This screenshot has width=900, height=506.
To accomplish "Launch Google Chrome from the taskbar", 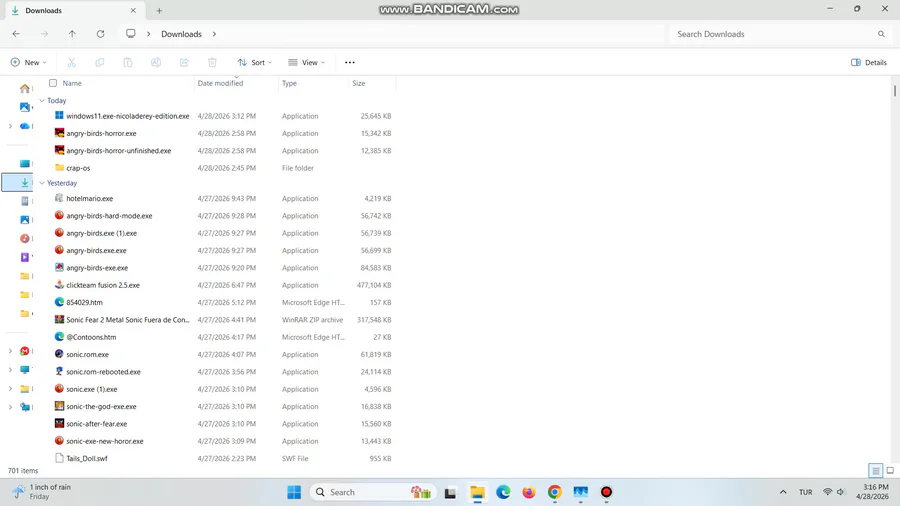I will tap(554, 492).
